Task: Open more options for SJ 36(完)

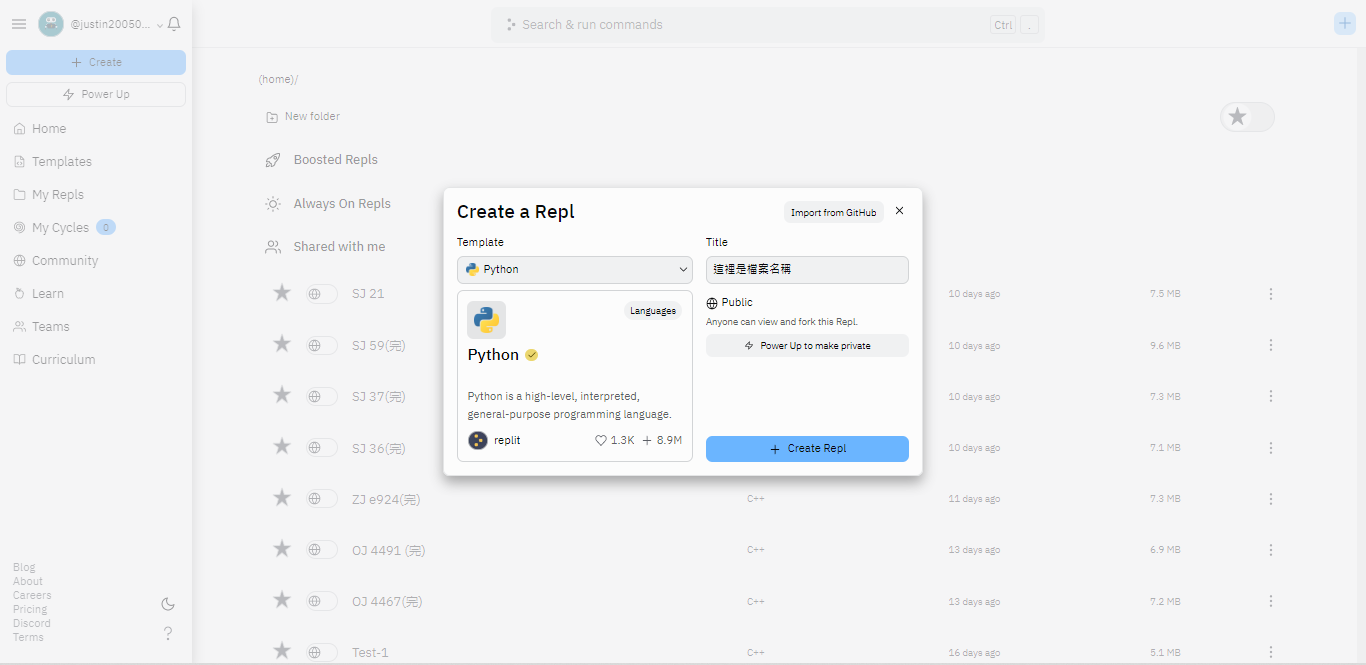Action: tap(1271, 447)
